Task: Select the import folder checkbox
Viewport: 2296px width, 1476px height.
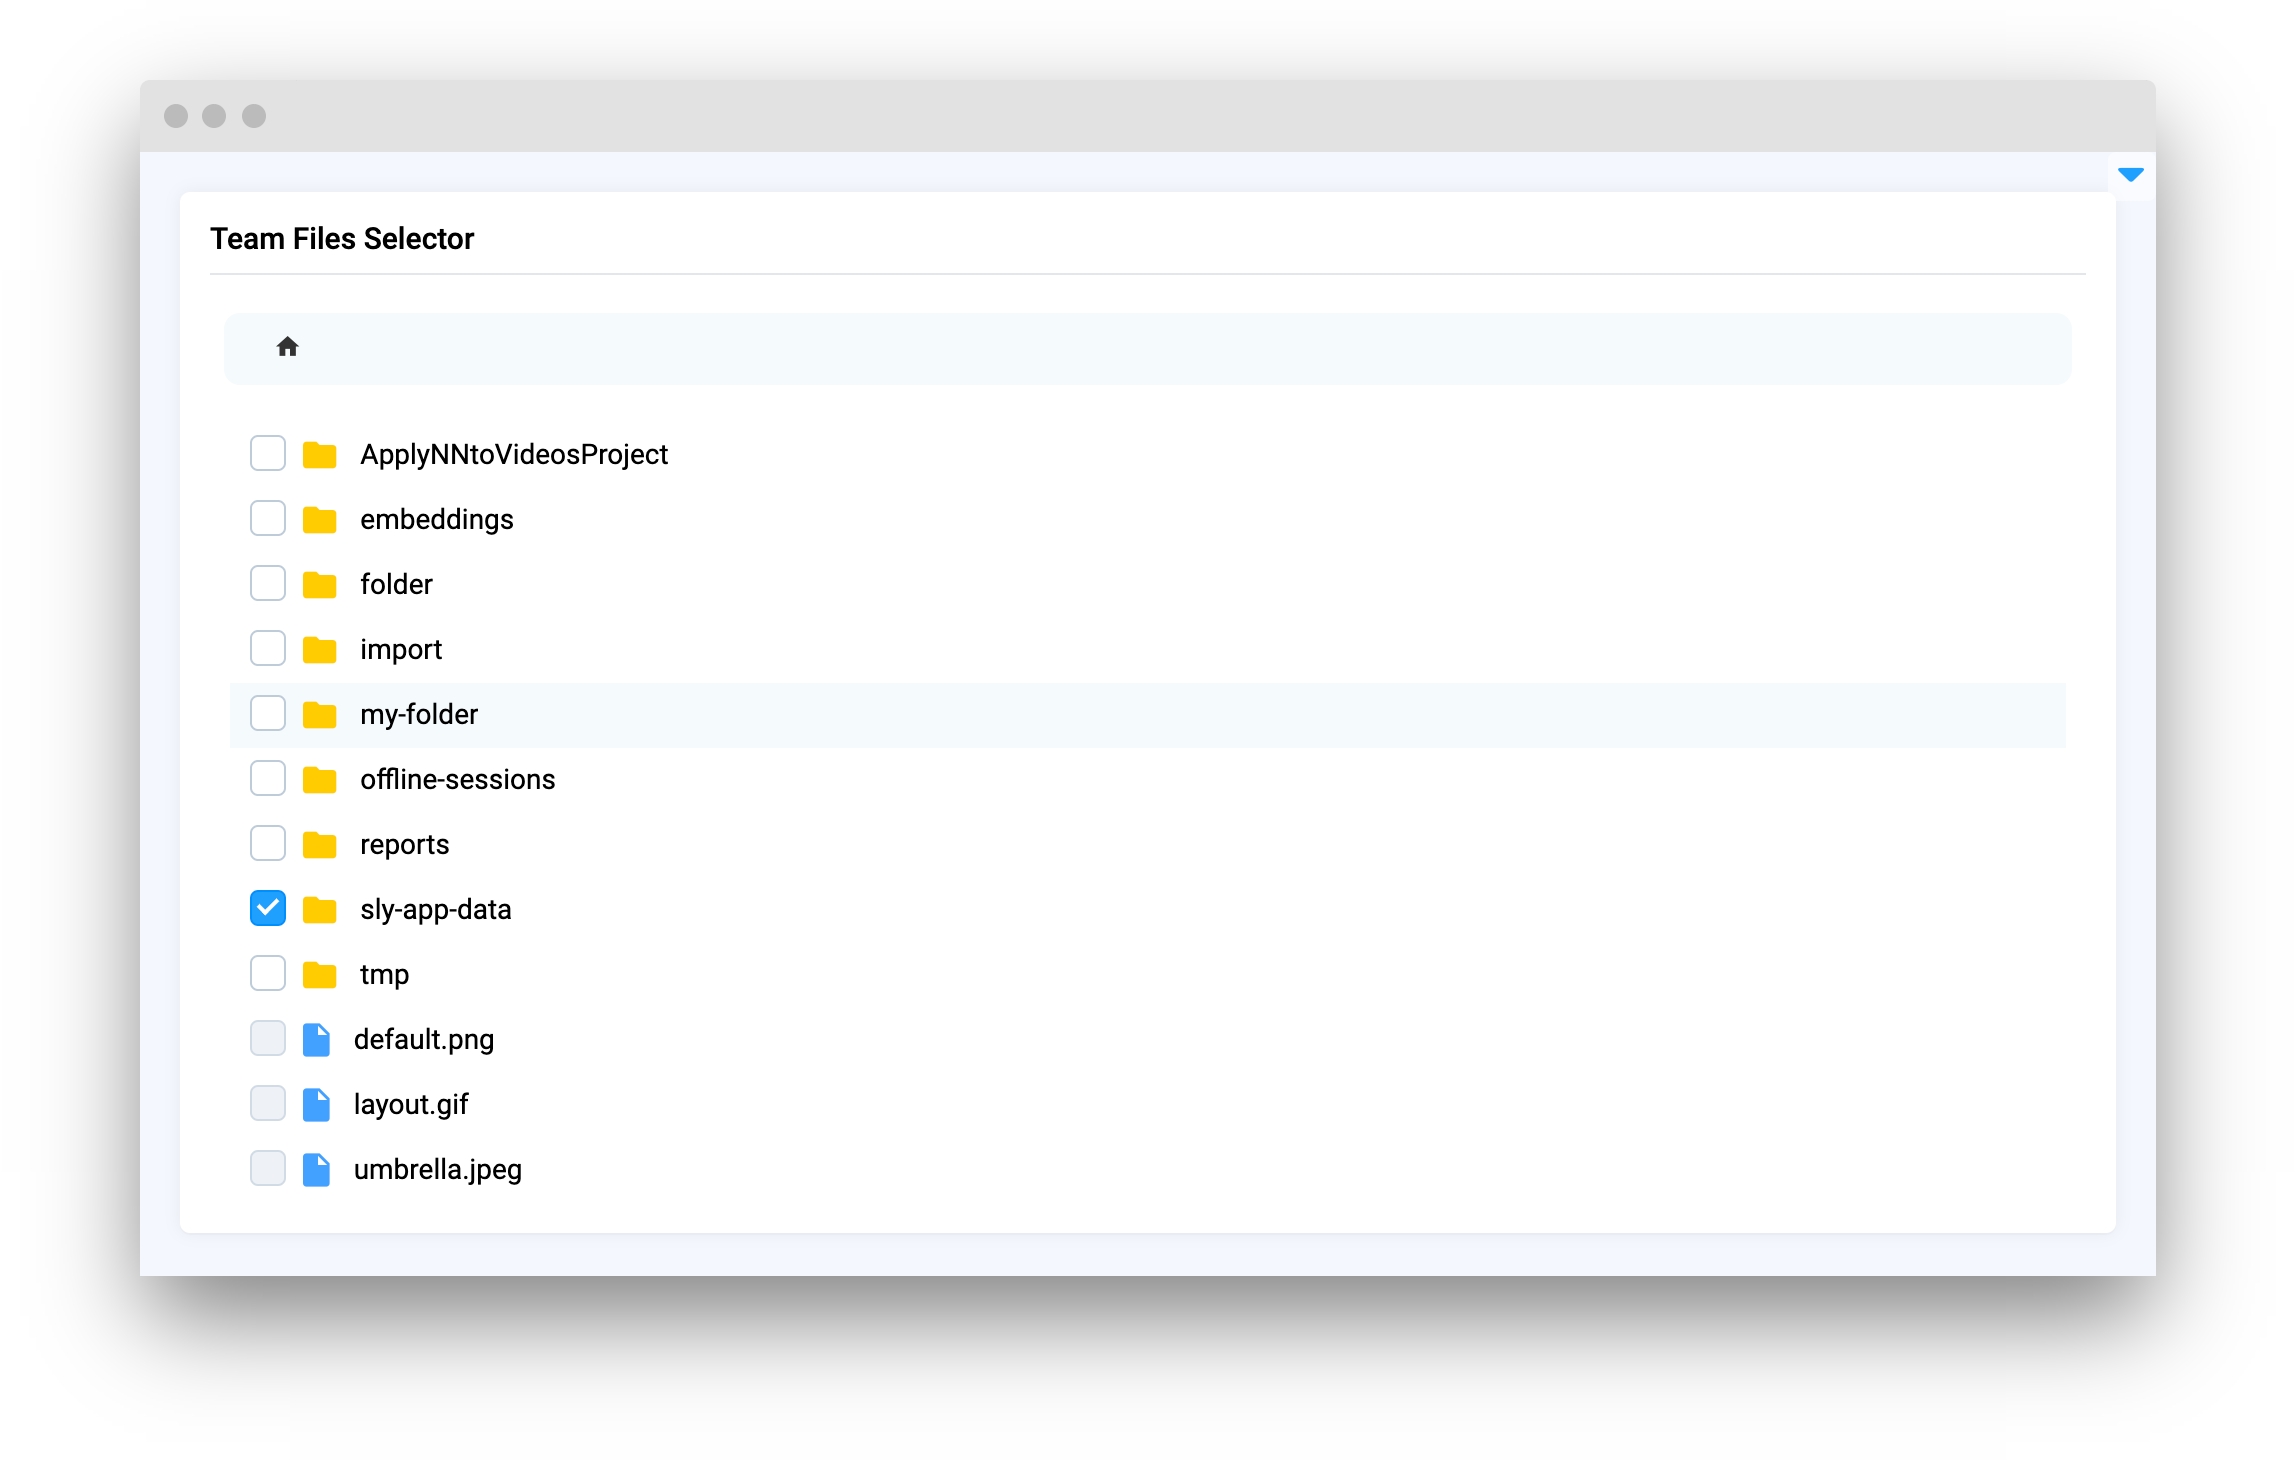Action: click(x=268, y=648)
